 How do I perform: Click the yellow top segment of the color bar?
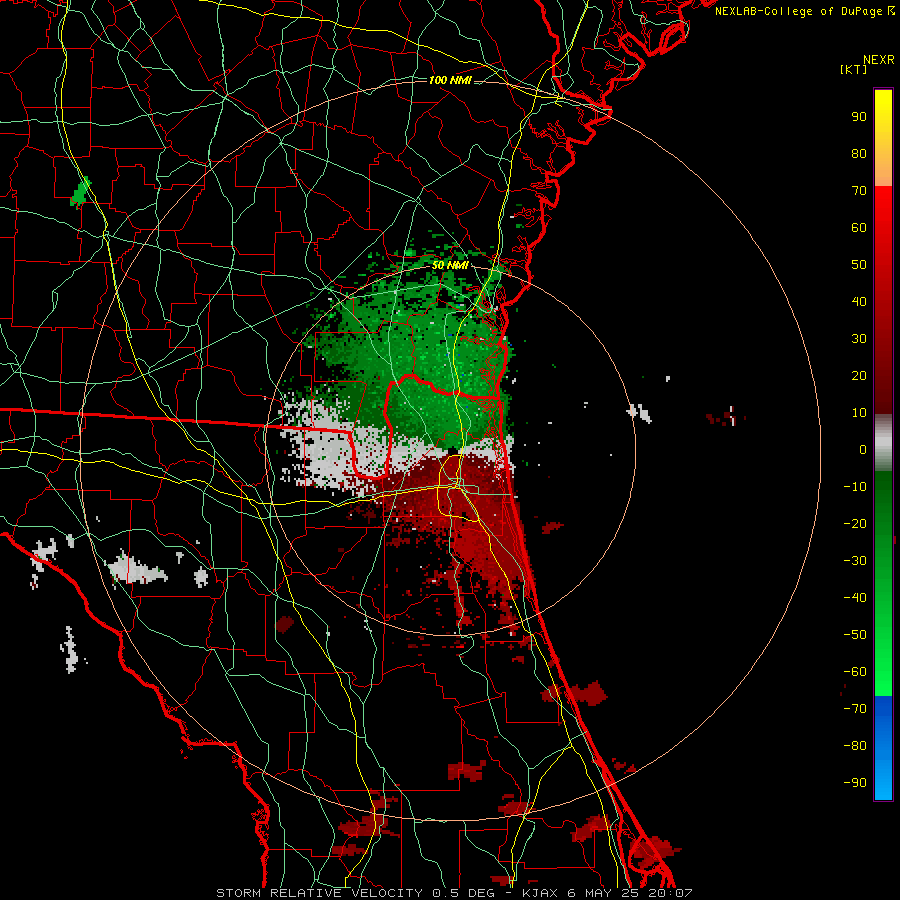click(883, 138)
